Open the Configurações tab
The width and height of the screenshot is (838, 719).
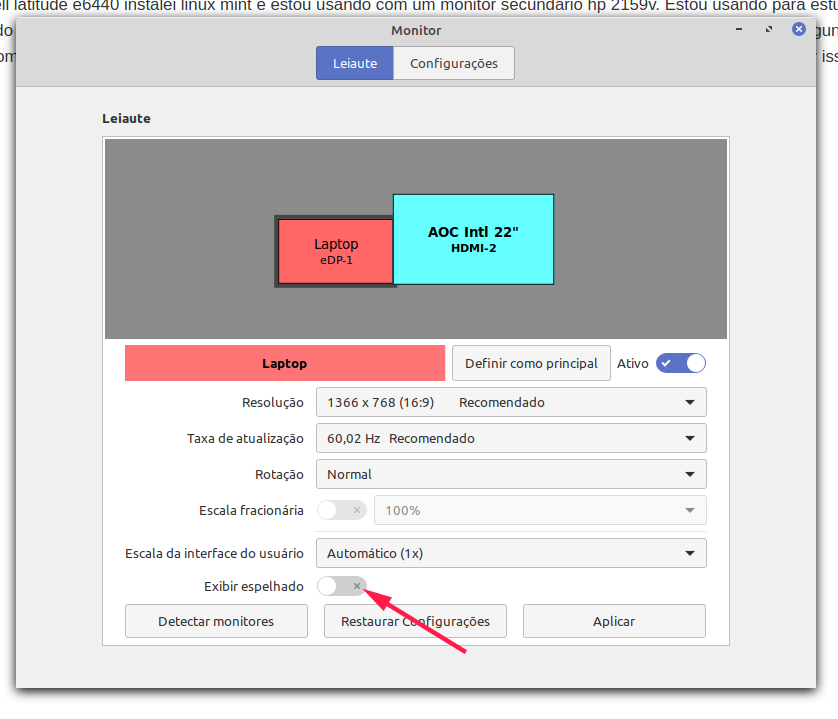(454, 63)
